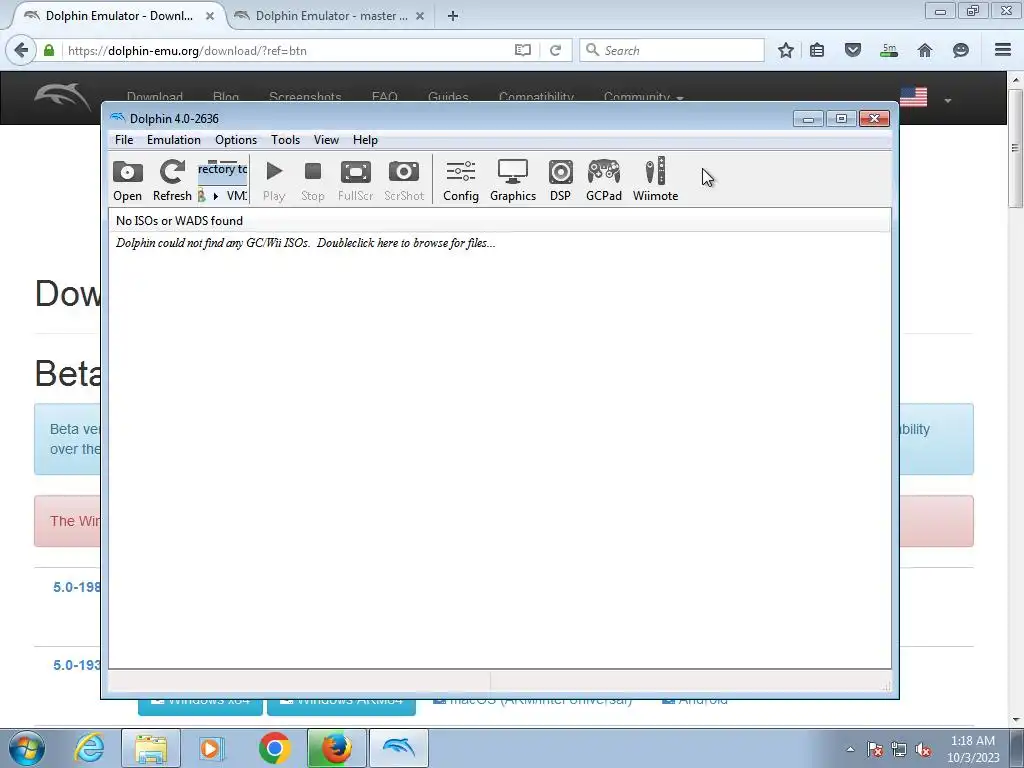This screenshot has height=768, width=1024.
Task: Click the Dolphin logo on the website
Action: click(x=63, y=97)
